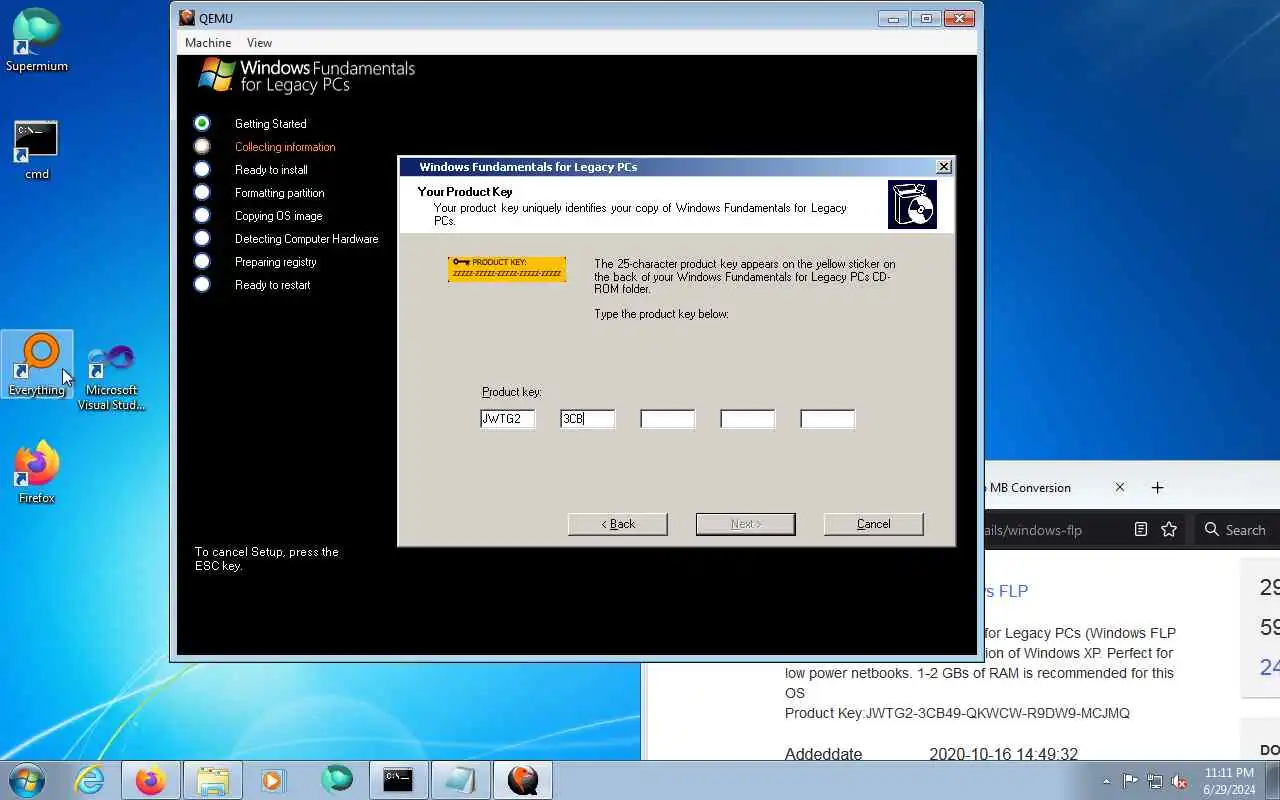1280x800 pixels.
Task: Select the Everything desktop icon
Action: [x=37, y=365]
